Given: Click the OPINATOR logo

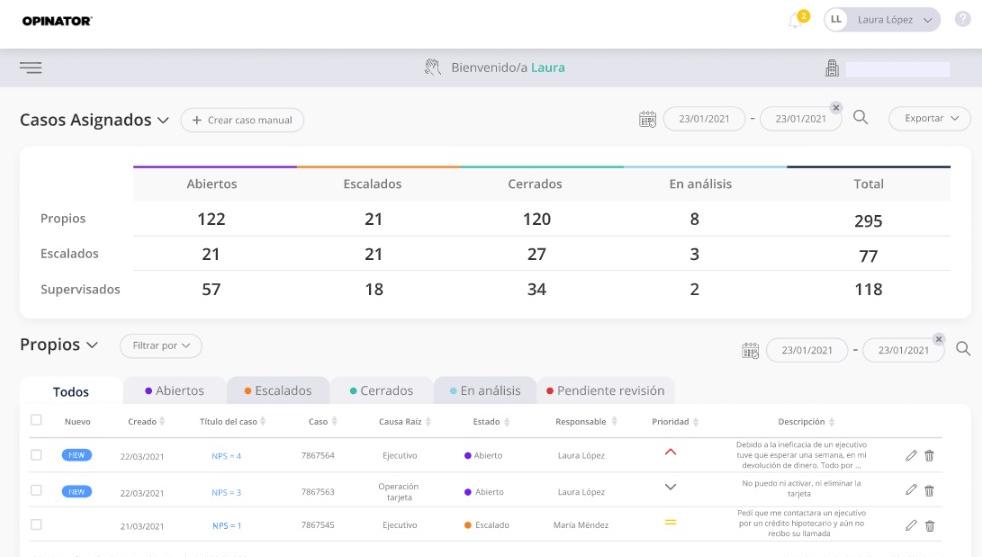Looking at the screenshot, I should click(57, 21).
